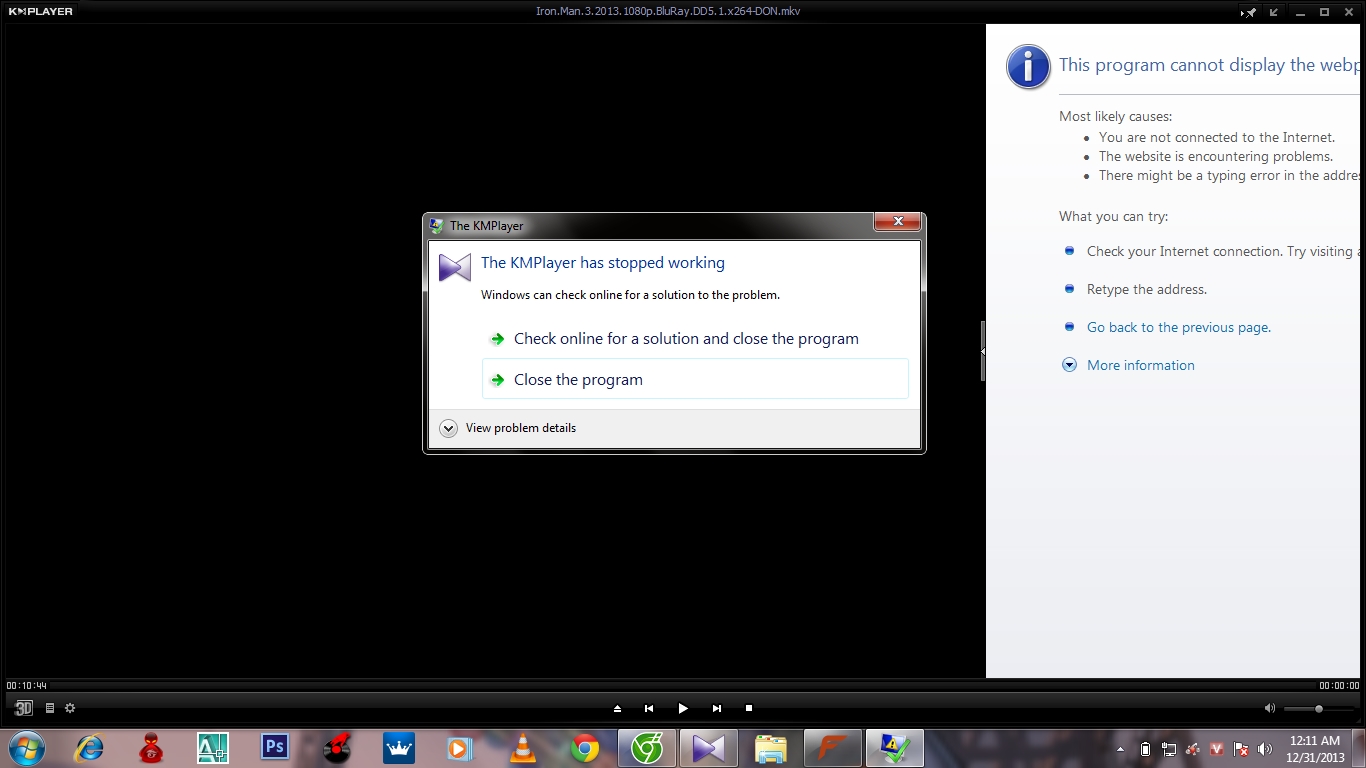Open the blue crown app on taskbar
Image resolution: width=1366 pixels, height=768 pixels.
pos(399,748)
